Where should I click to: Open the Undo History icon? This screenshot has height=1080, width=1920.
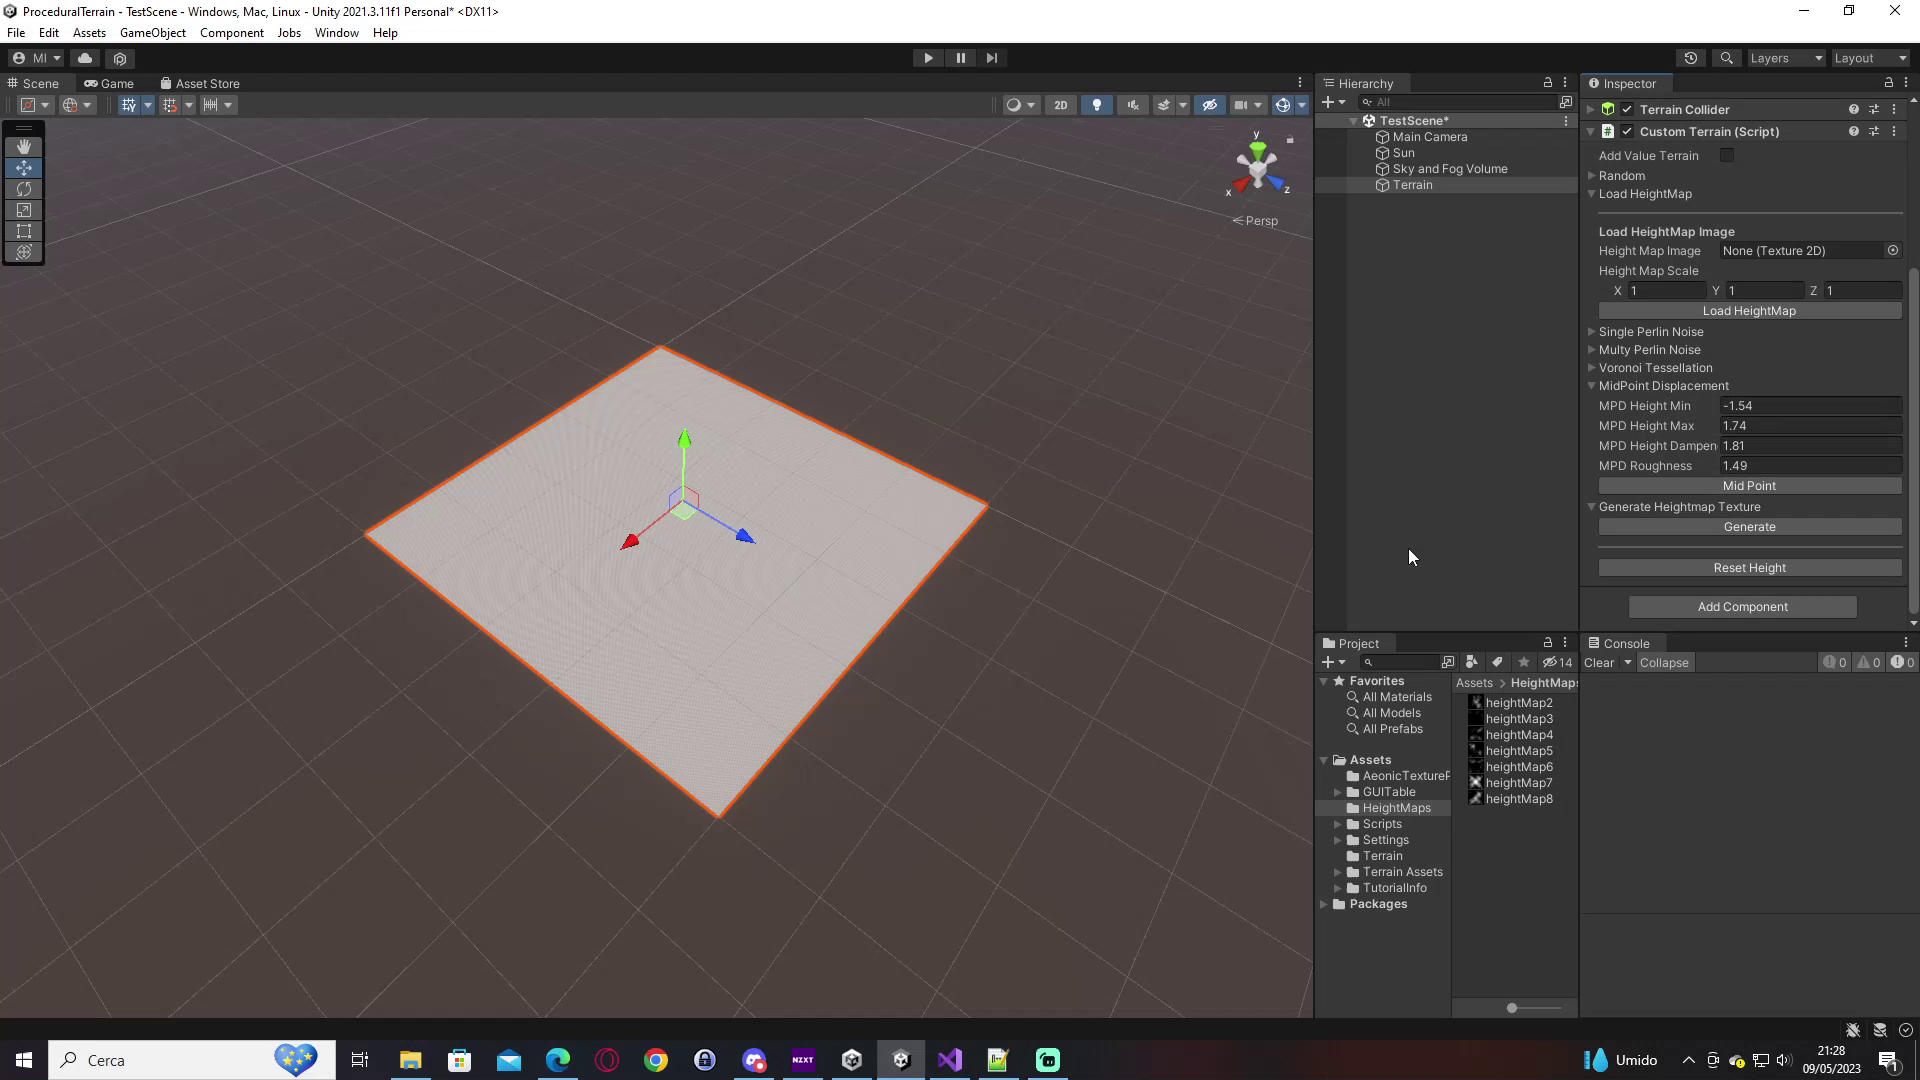point(1691,58)
